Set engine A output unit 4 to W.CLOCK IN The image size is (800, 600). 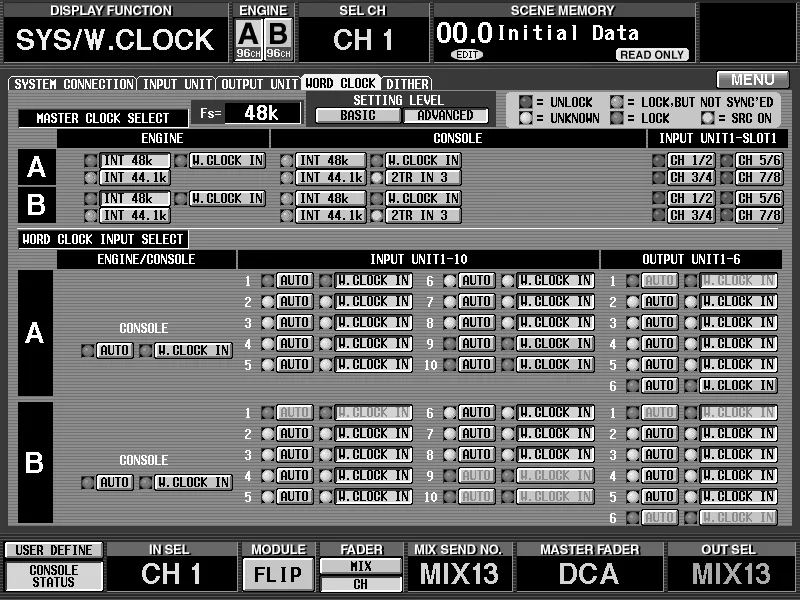738,343
